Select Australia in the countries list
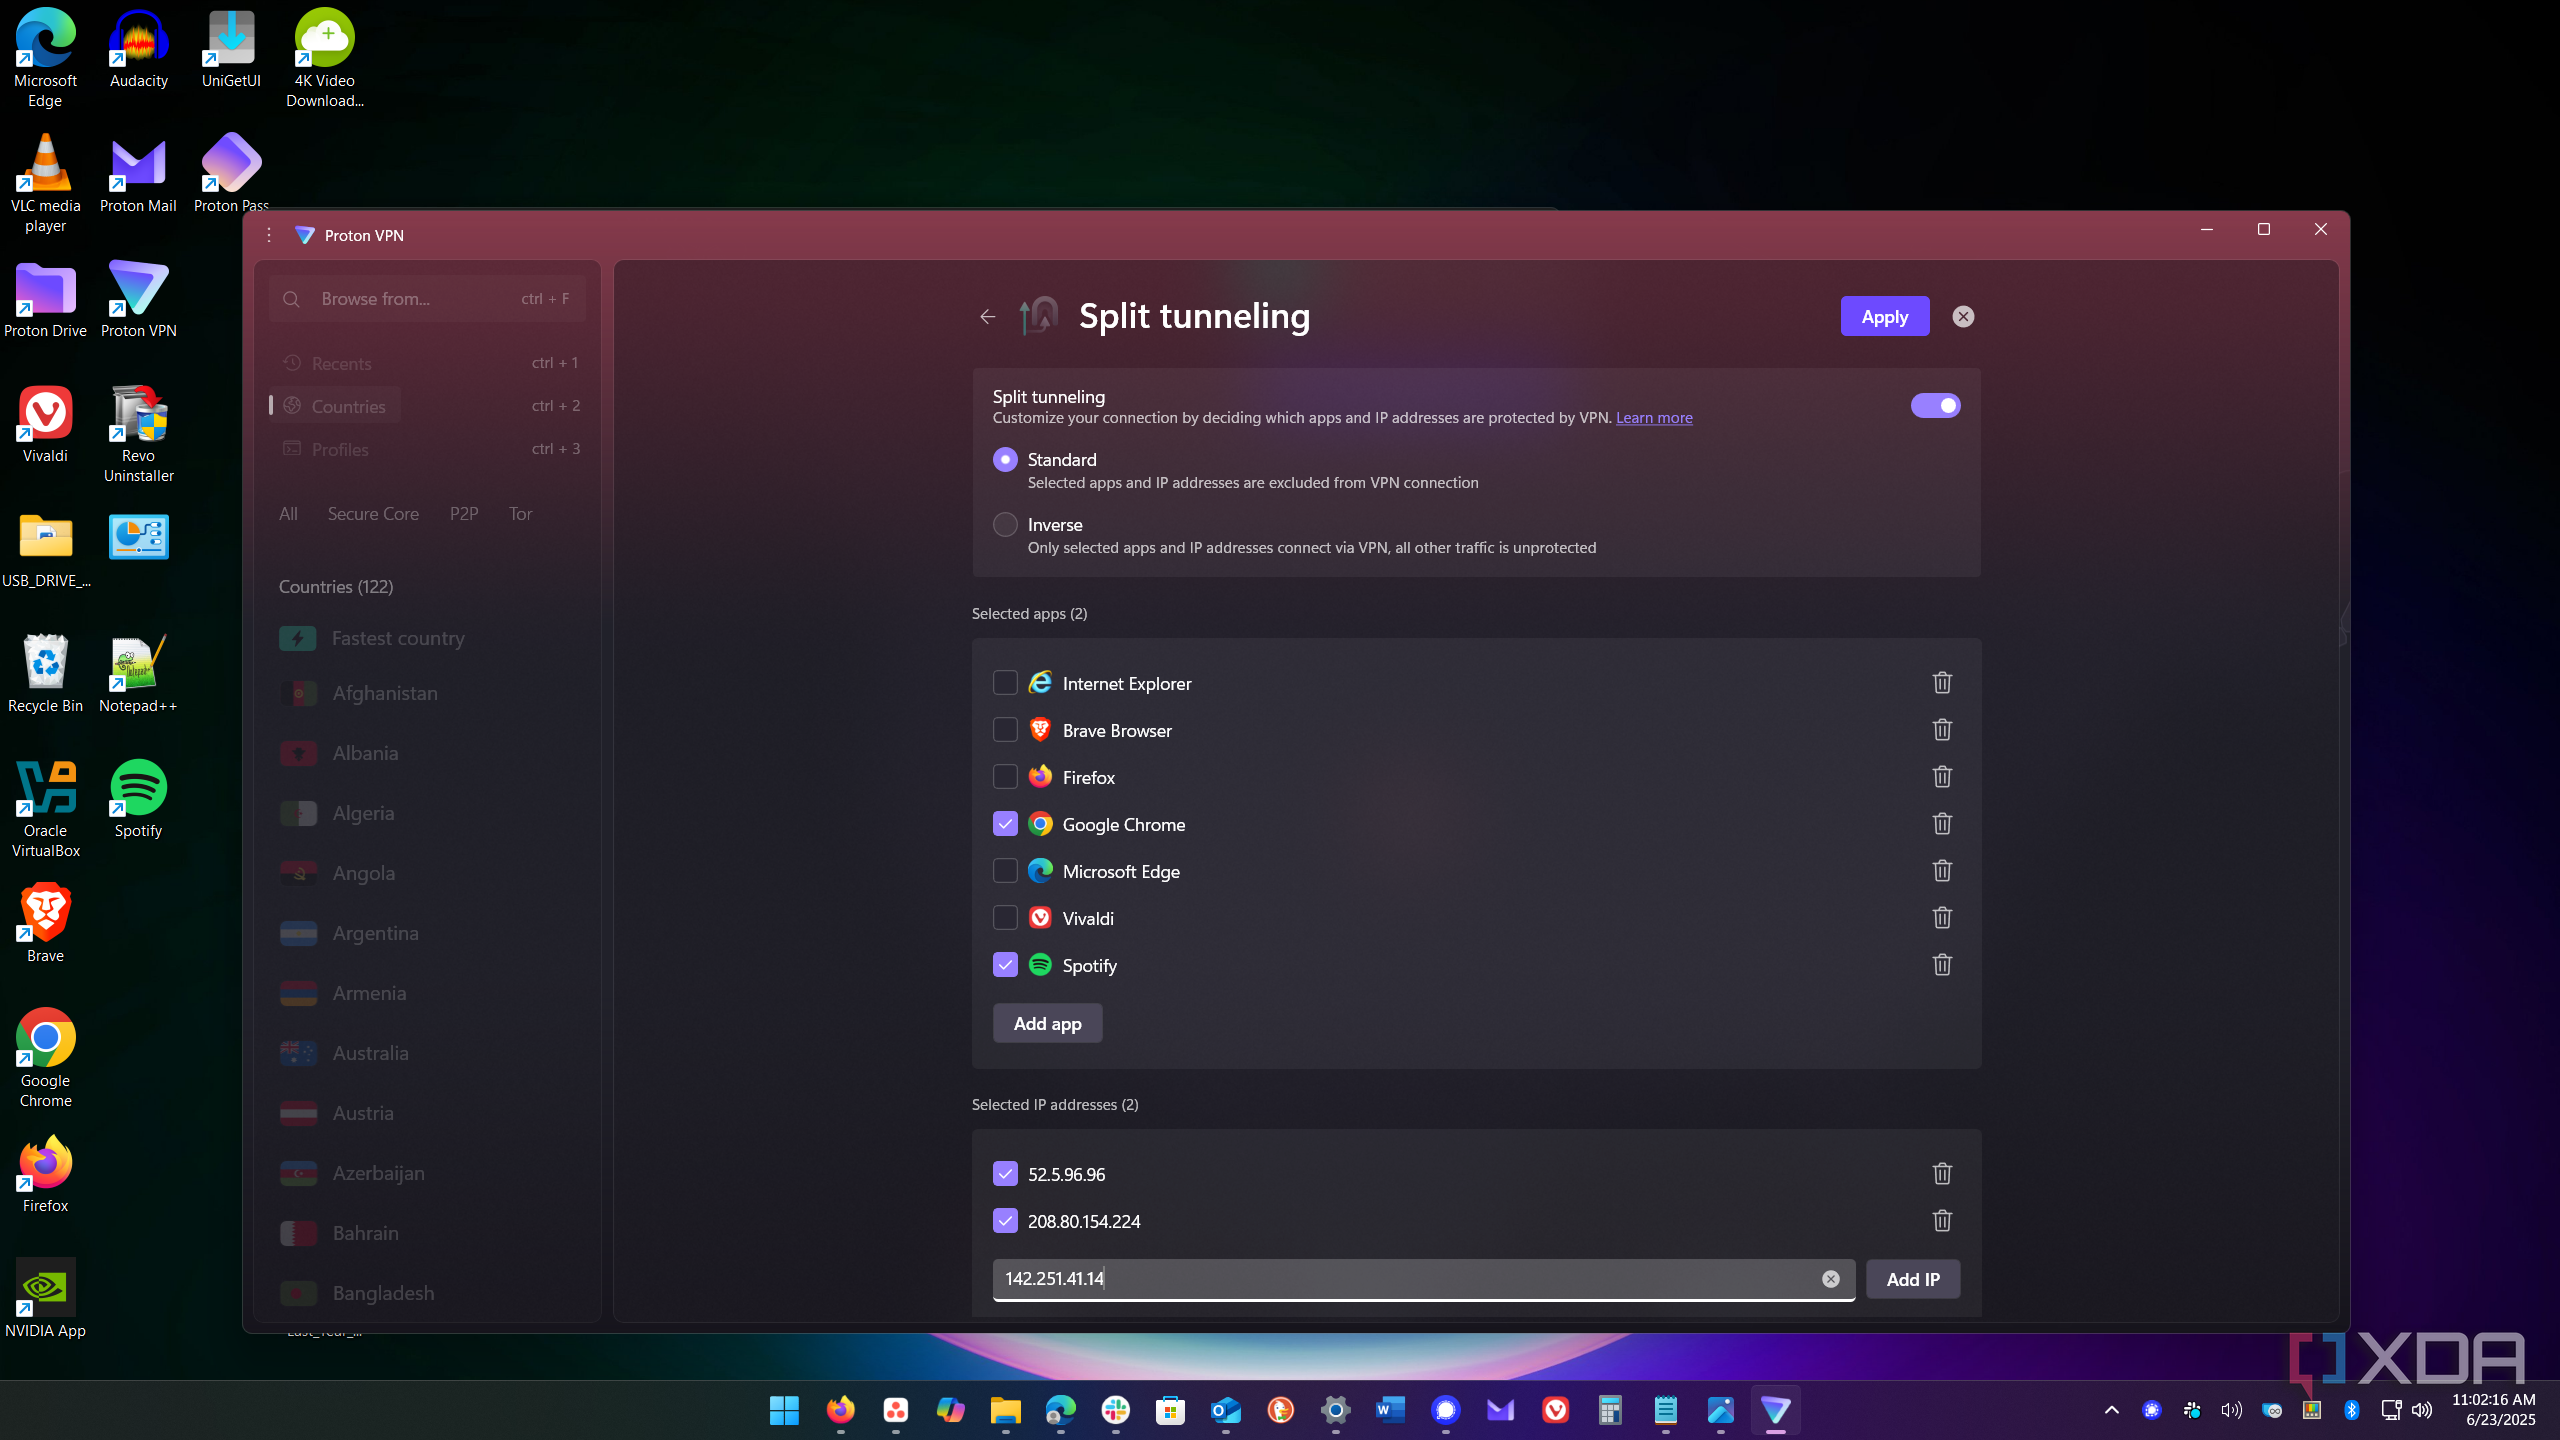Viewport: 2560px width, 1440px height. (x=428, y=1053)
